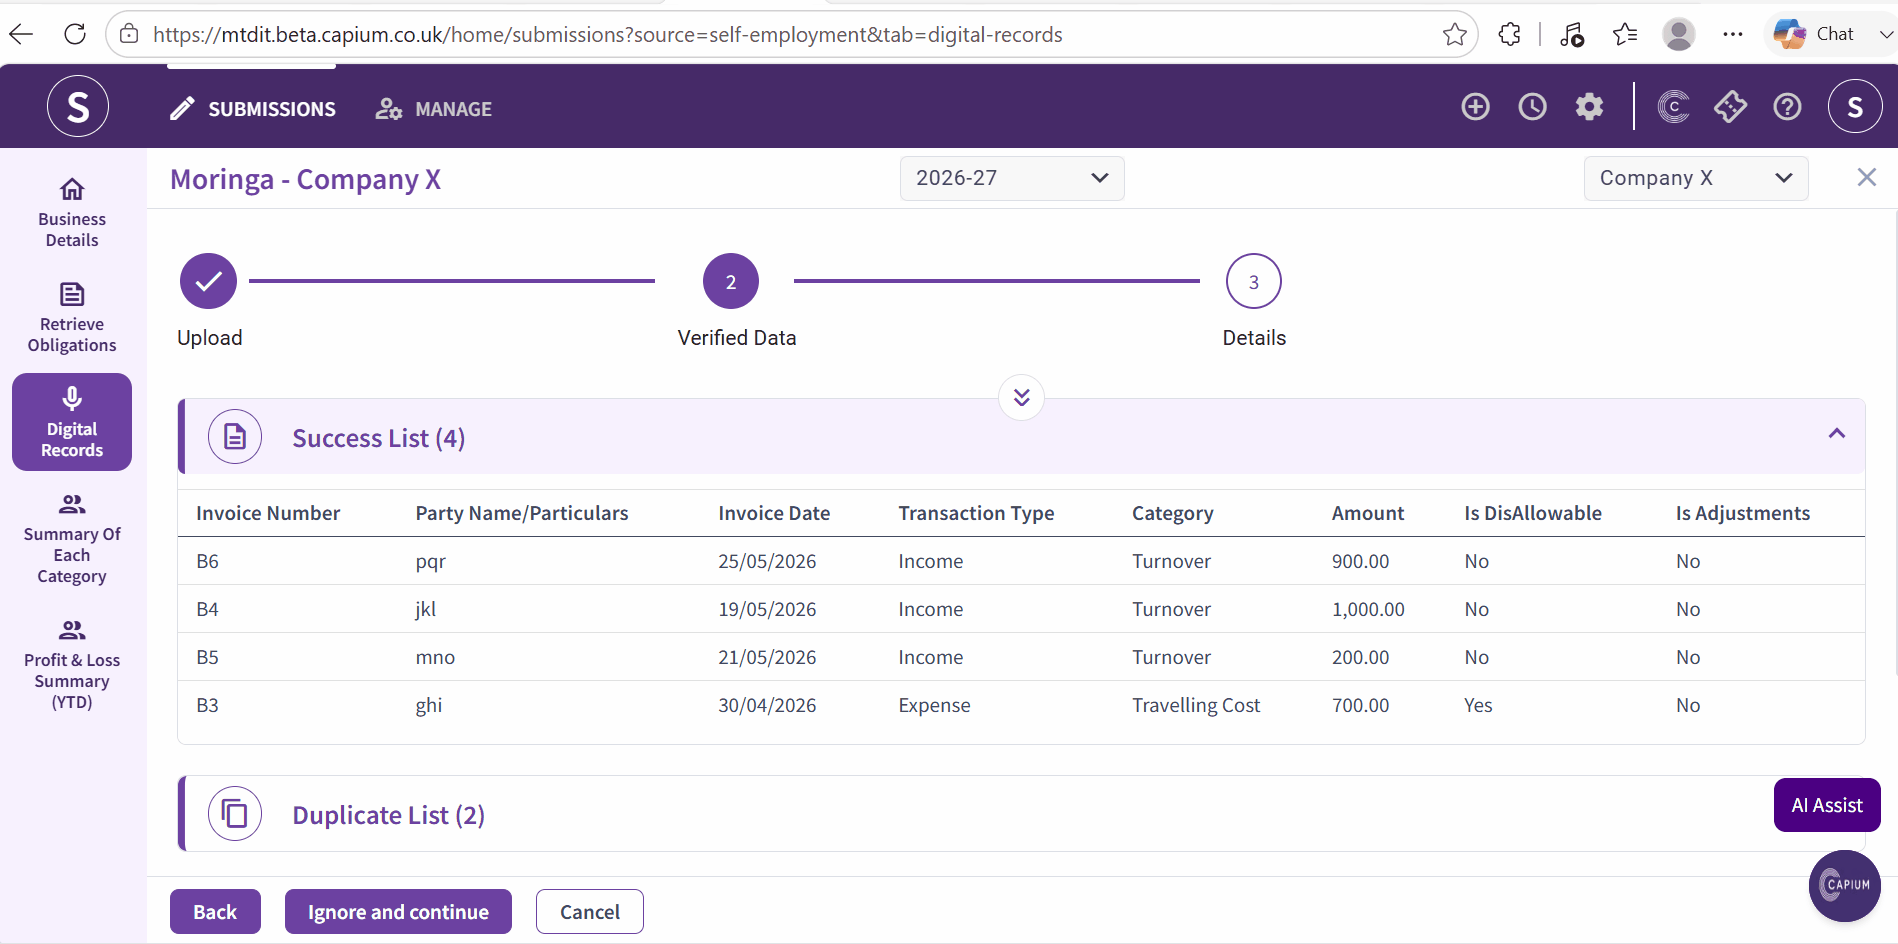The width and height of the screenshot is (1898, 944).
Task: Select step 2 Verified Data
Action: coord(731,282)
